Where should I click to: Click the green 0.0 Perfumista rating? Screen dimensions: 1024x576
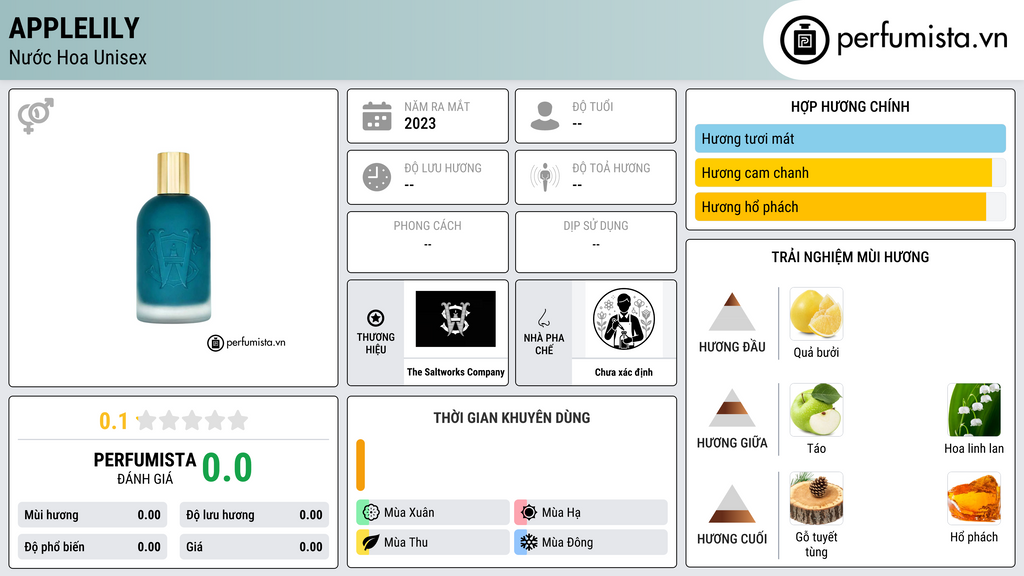tap(227, 468)
